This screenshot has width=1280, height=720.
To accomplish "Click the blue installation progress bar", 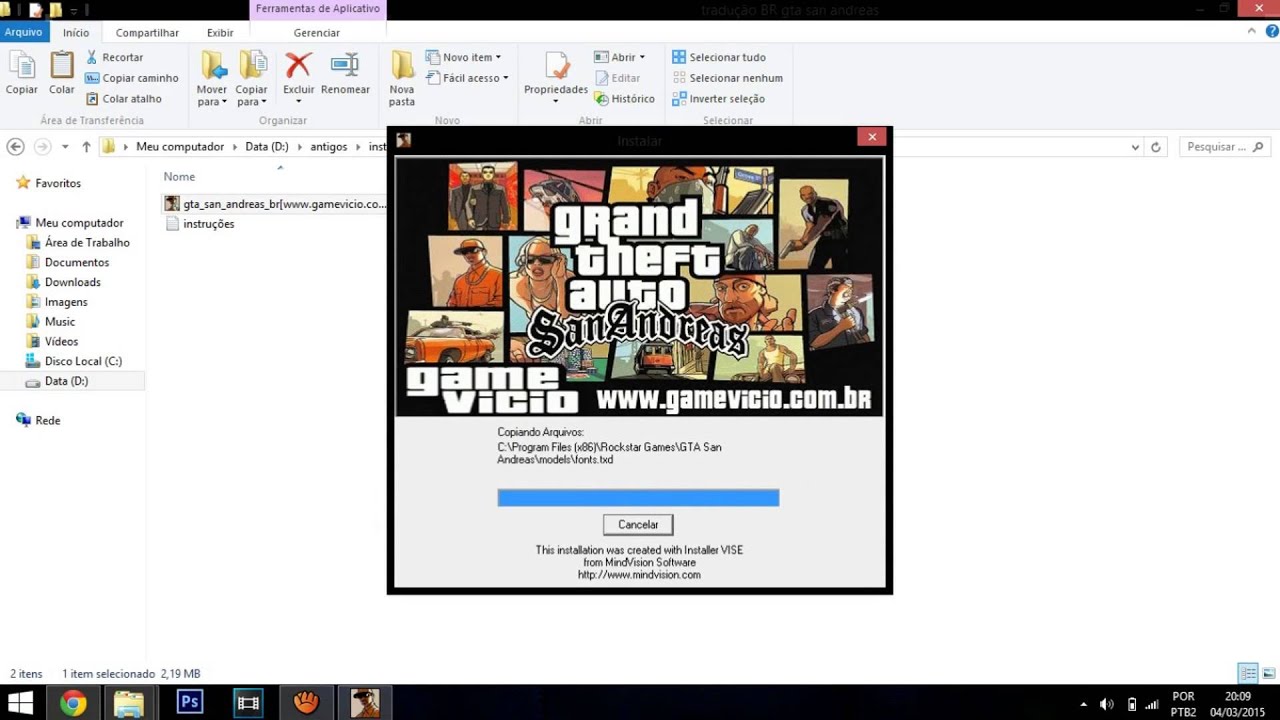I will [x=638, y=497].
